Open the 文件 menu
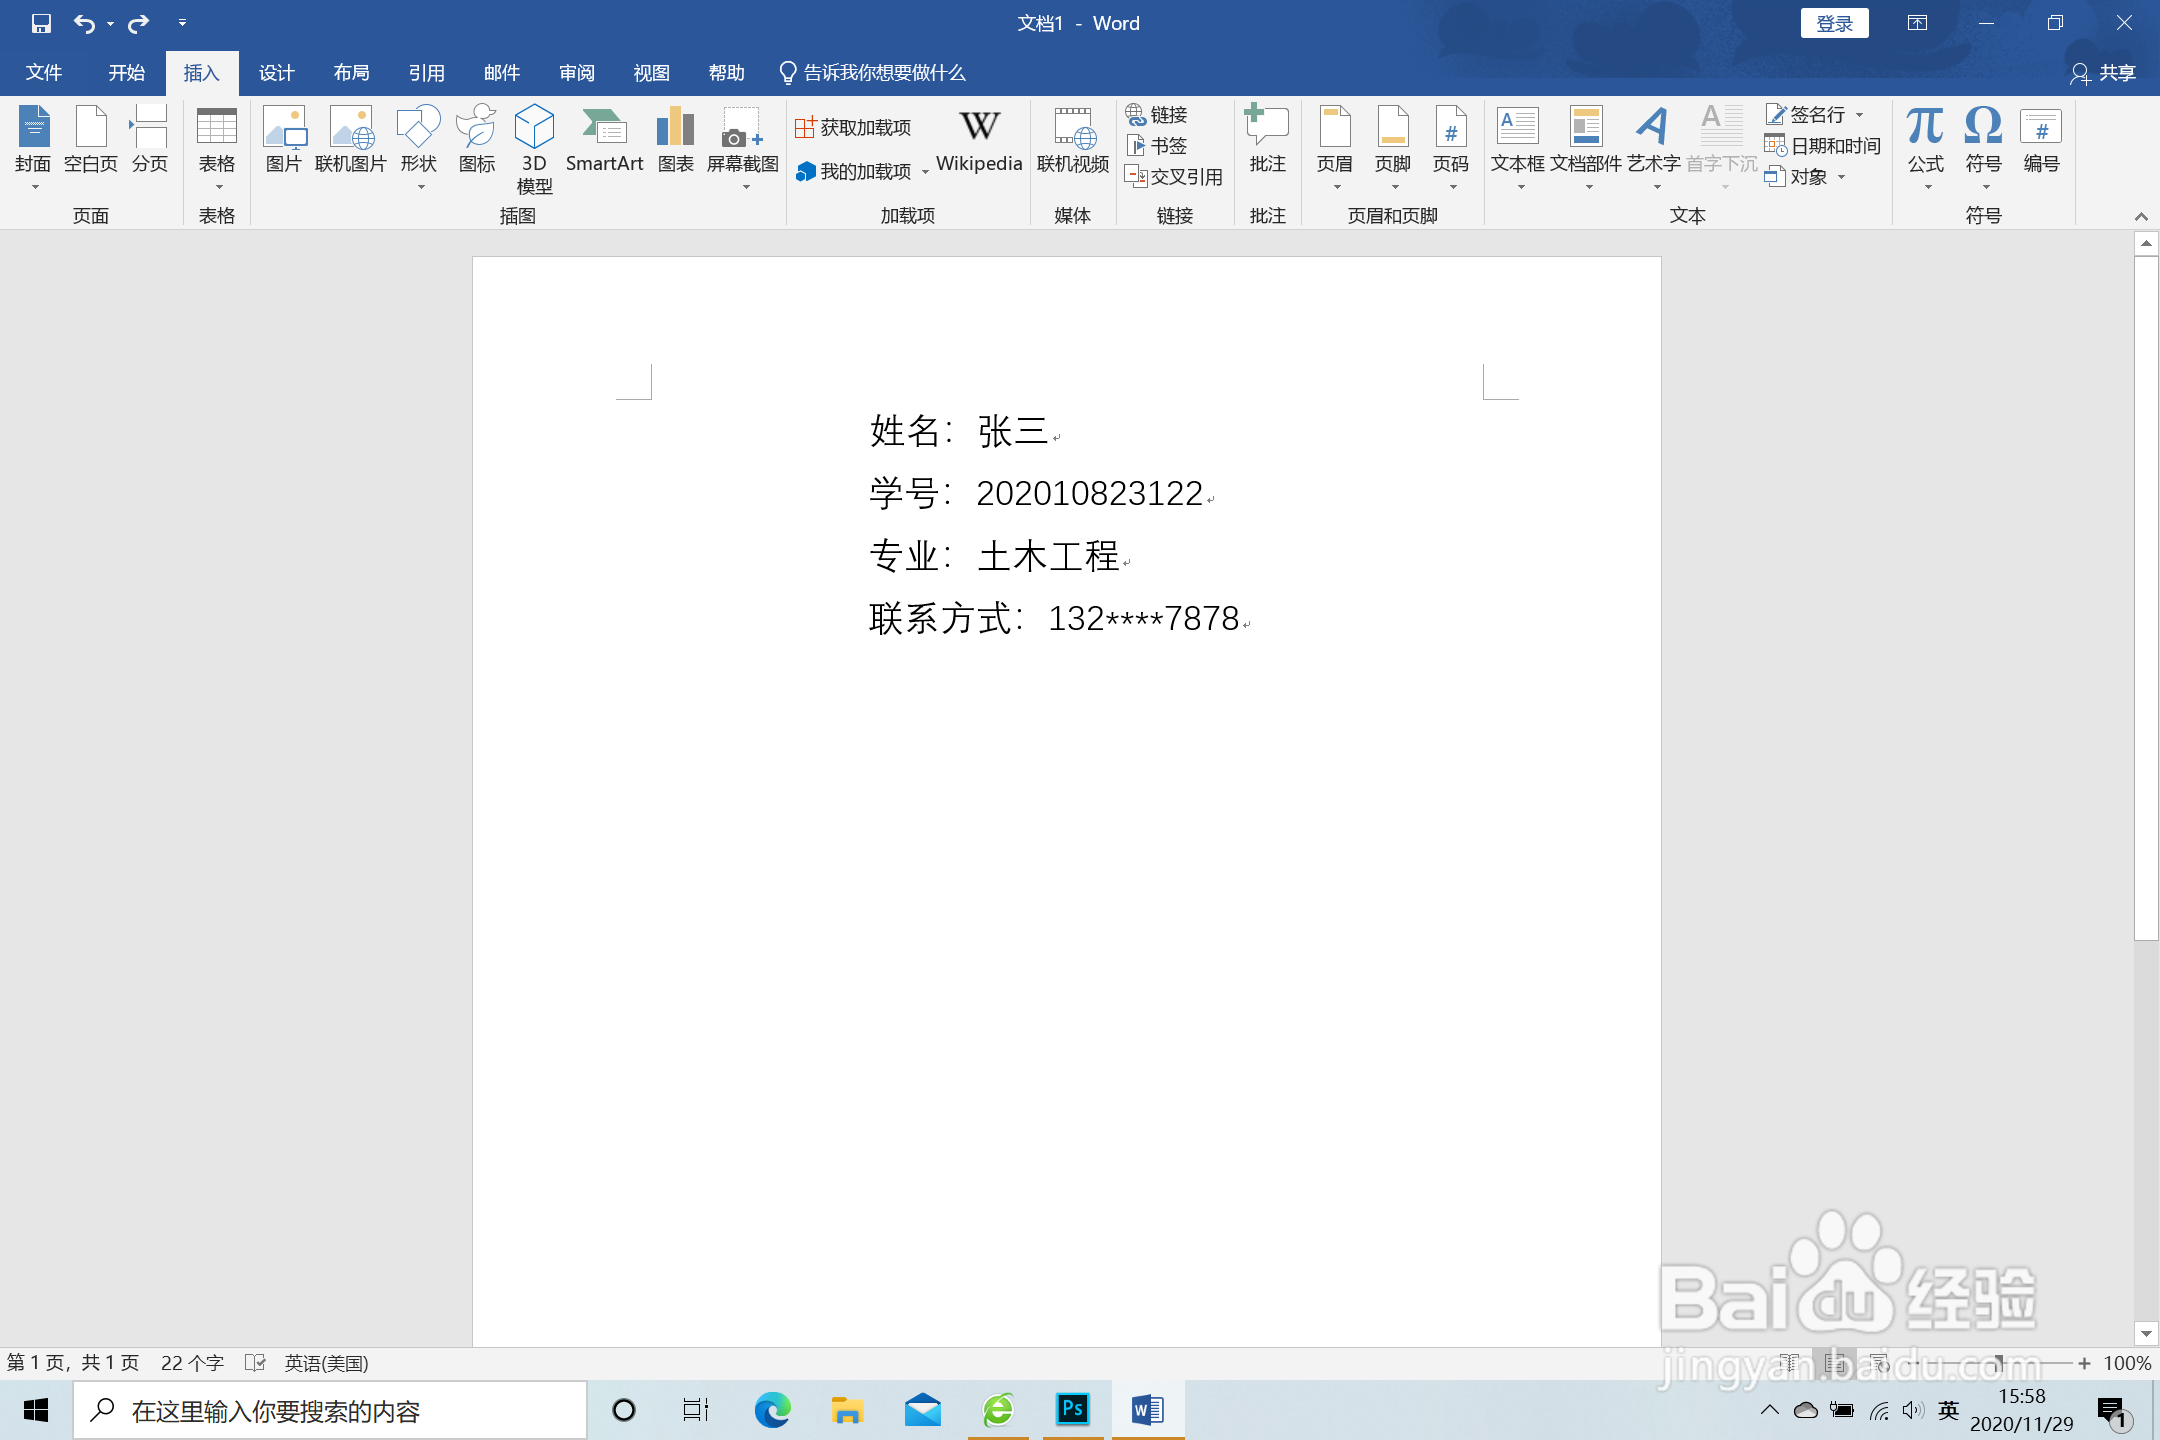The height and width of the screenshot is (1440, 2160). click(x=42, y=72)
